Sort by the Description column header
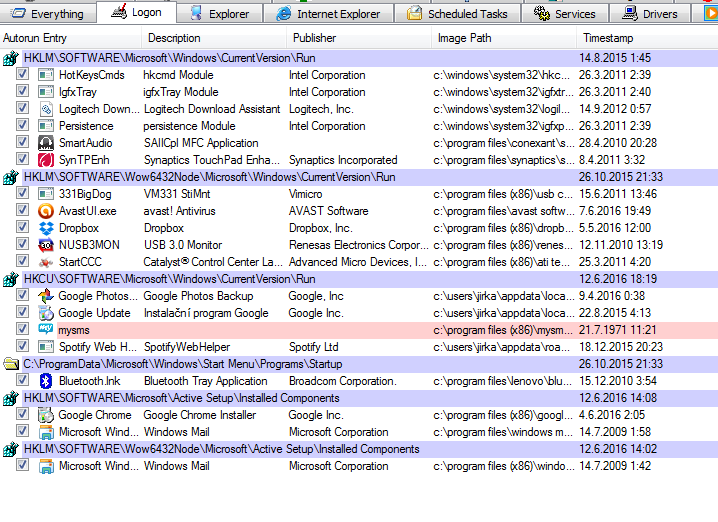The image size is (718, 522). point(214,38)
